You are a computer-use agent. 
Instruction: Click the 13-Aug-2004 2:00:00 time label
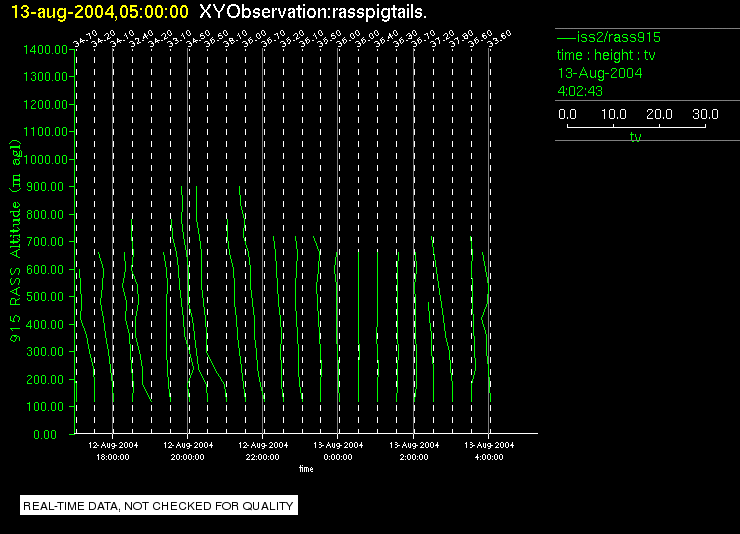click(x=414, y=451)
